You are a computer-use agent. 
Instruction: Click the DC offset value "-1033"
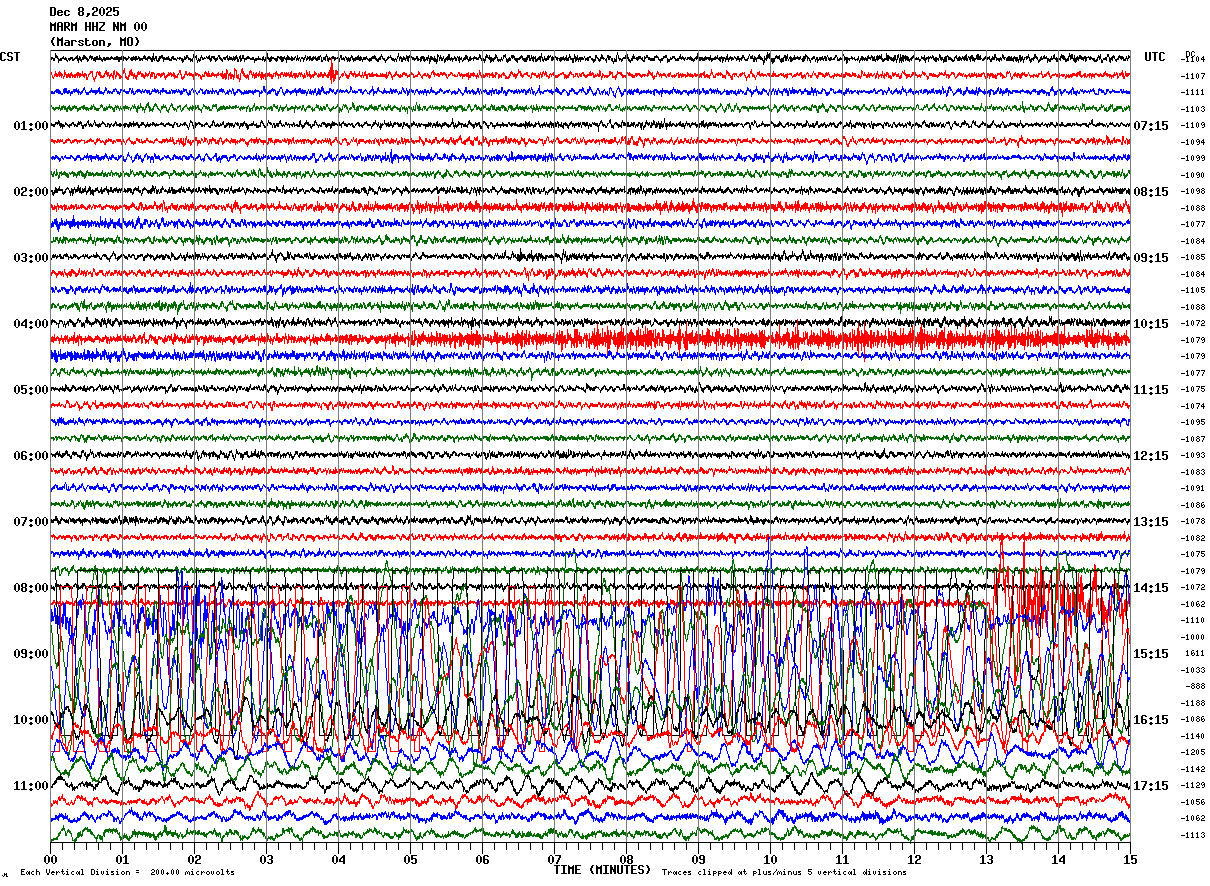pyautogui.click(x=1193, y=670)
